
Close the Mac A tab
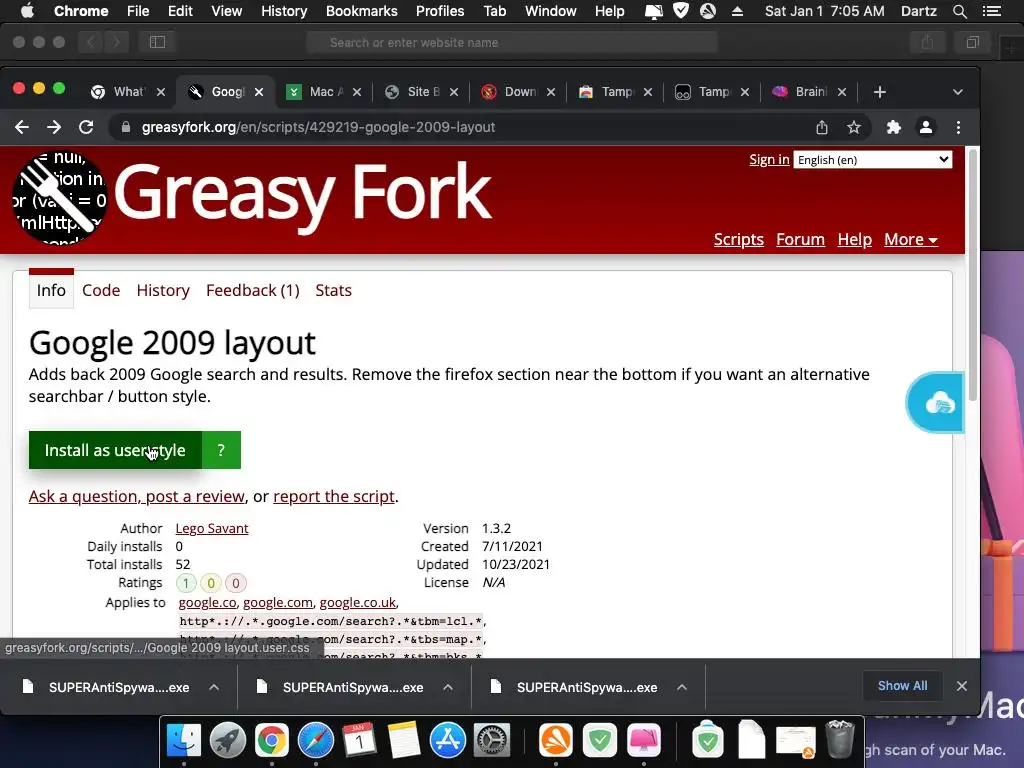pos(357,92)
